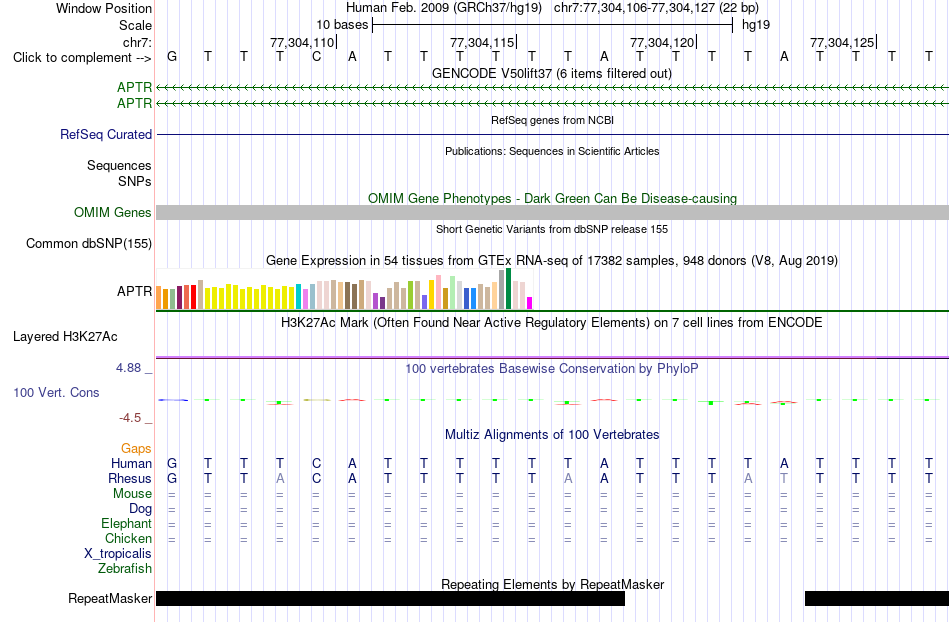The image size is (950, 622).
Task: Click the 'C' base in the Rhesus row
Action: click(316, 478)
